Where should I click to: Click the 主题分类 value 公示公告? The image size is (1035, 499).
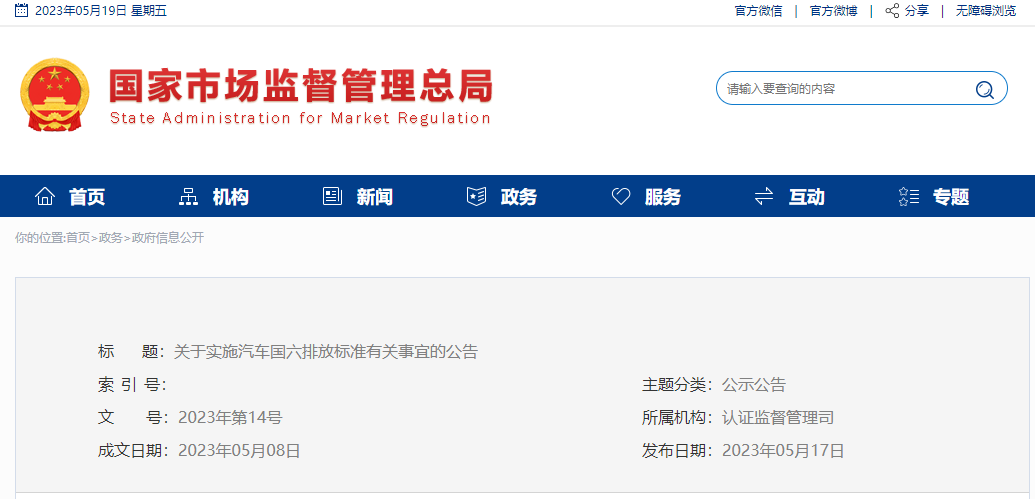(x=754, y=385)
